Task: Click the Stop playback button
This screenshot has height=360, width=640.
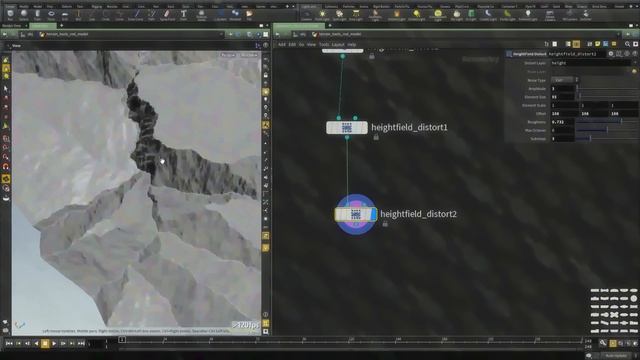Action: tap(45, 344)
